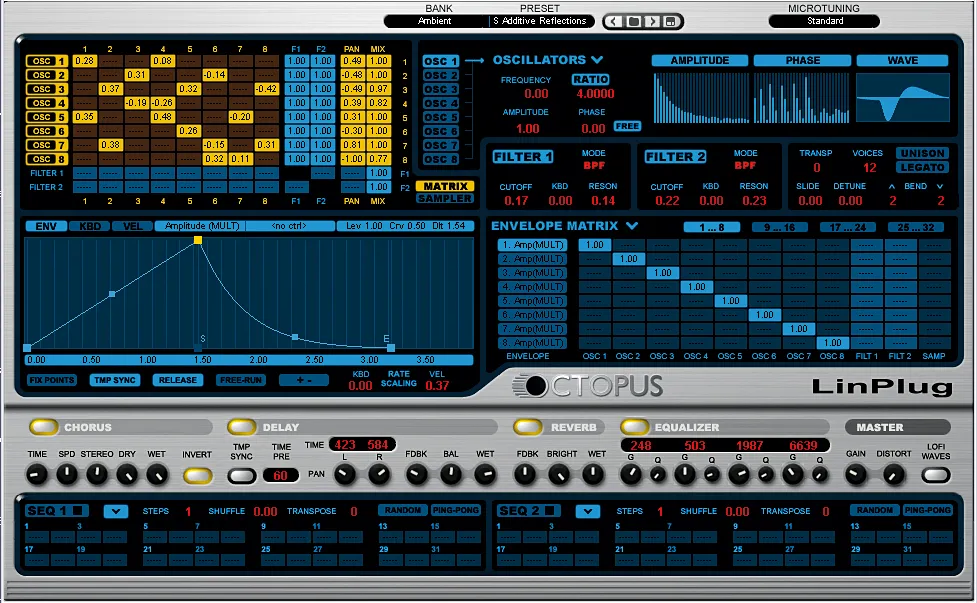Adjust the Chorus SPD knob
The width and height of the screenshot is (977, 603).
click(67, 475)
